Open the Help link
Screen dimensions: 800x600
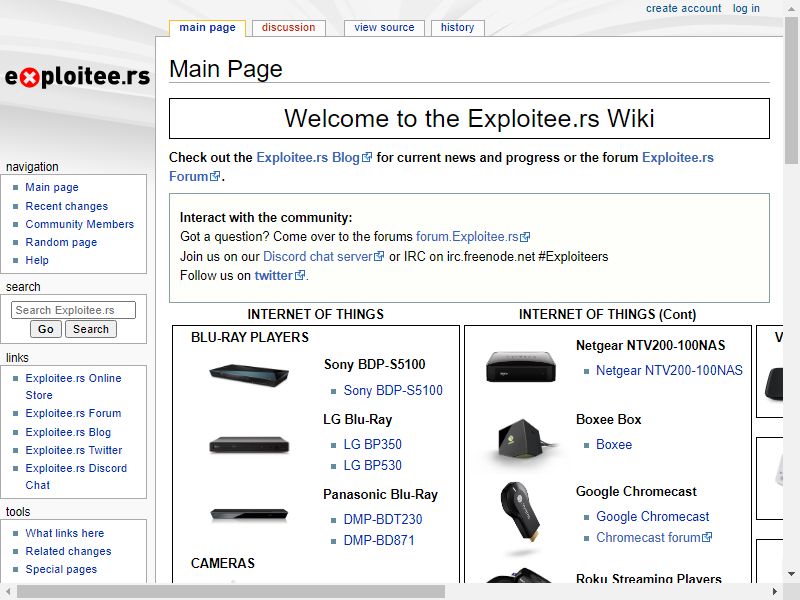tap(37, 260)
